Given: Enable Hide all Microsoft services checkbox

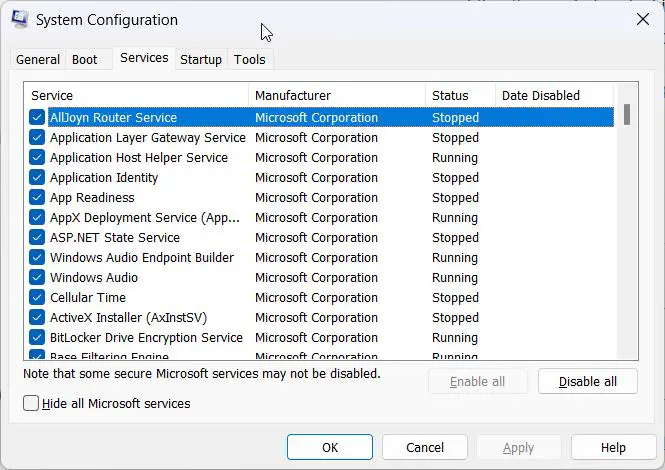Looking at the screenshot, I should coord(31,403).
